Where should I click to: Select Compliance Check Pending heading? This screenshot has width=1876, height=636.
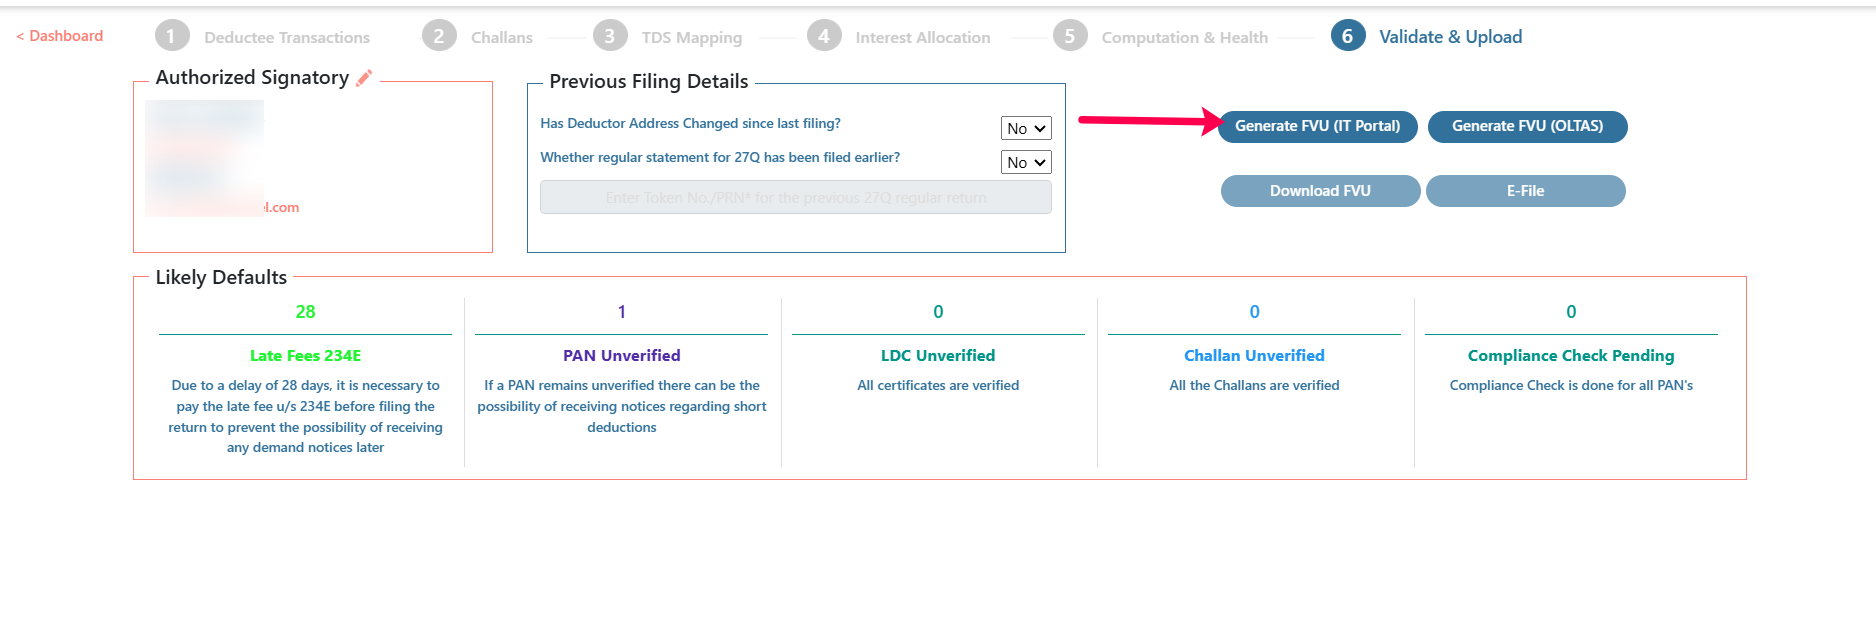(1571, 356)
